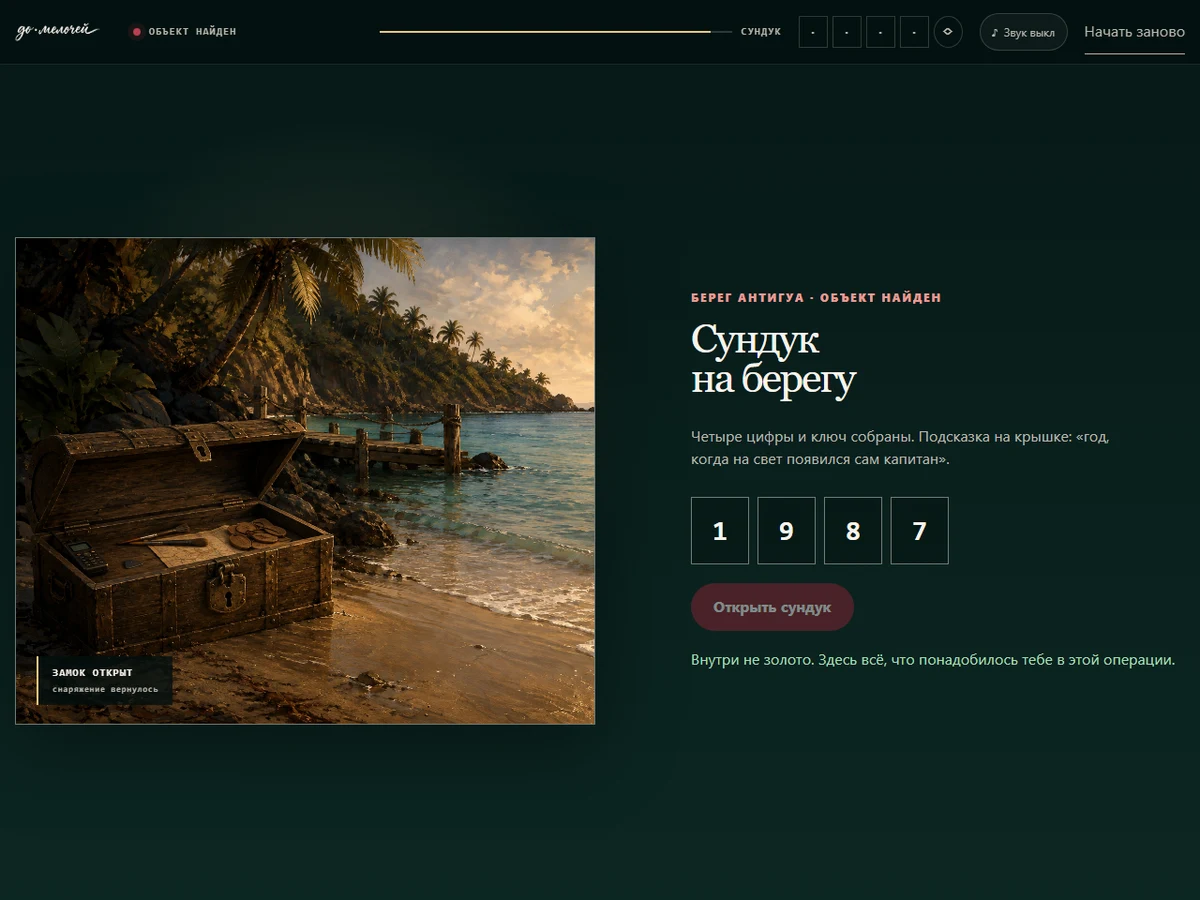Click the «Берег Антигуа · объект найден» overline
This screenshot has height=900, width=1200.
[816, 298]
